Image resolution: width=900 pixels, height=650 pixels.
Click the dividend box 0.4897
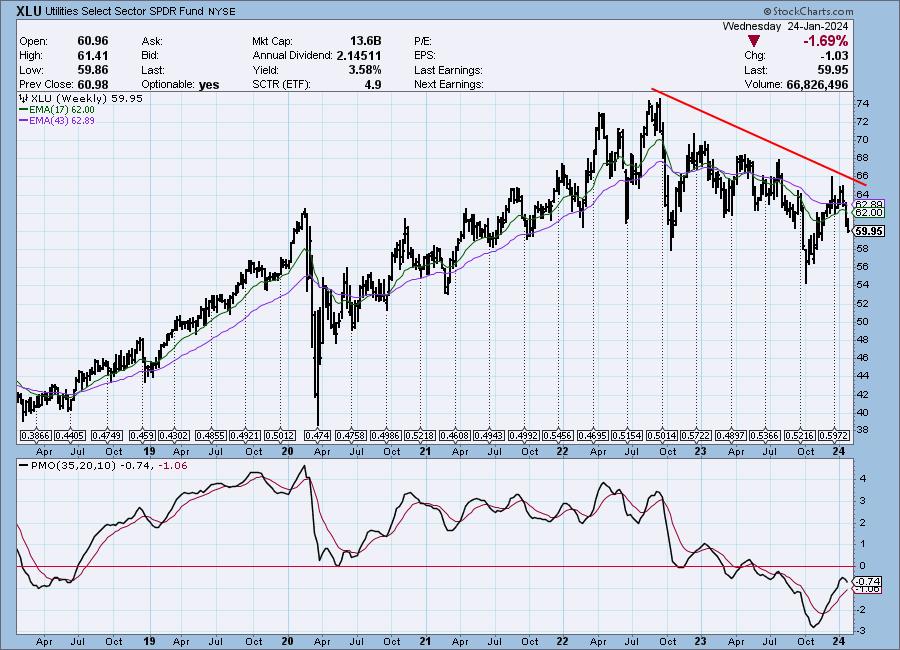pos(731,436)
